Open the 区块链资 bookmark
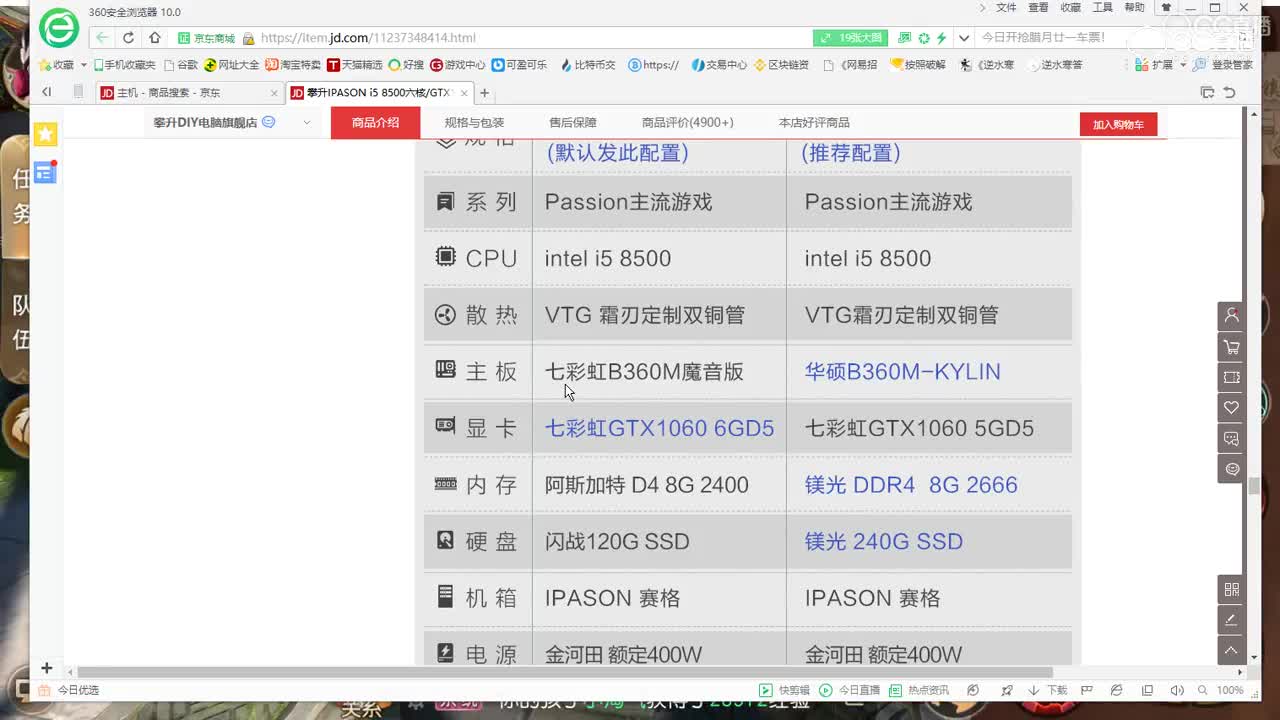 [x=781, y=65]
